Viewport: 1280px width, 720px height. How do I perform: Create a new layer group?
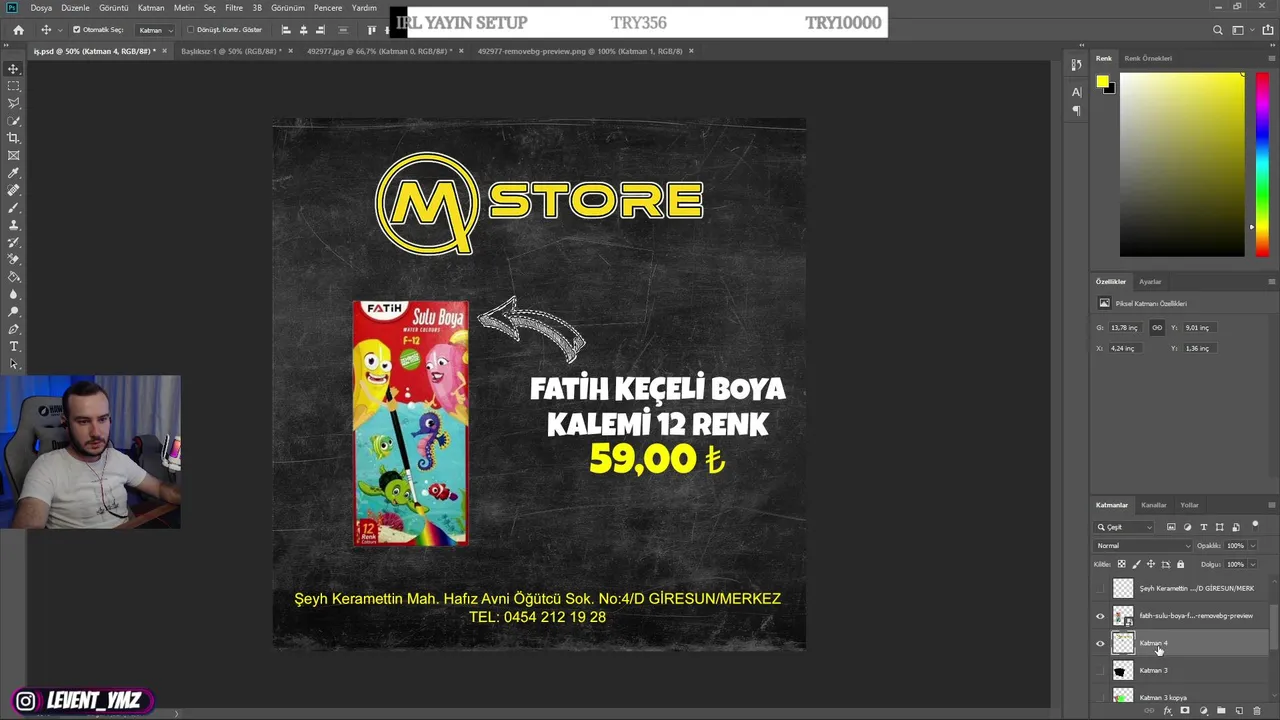click(1221, 711)
